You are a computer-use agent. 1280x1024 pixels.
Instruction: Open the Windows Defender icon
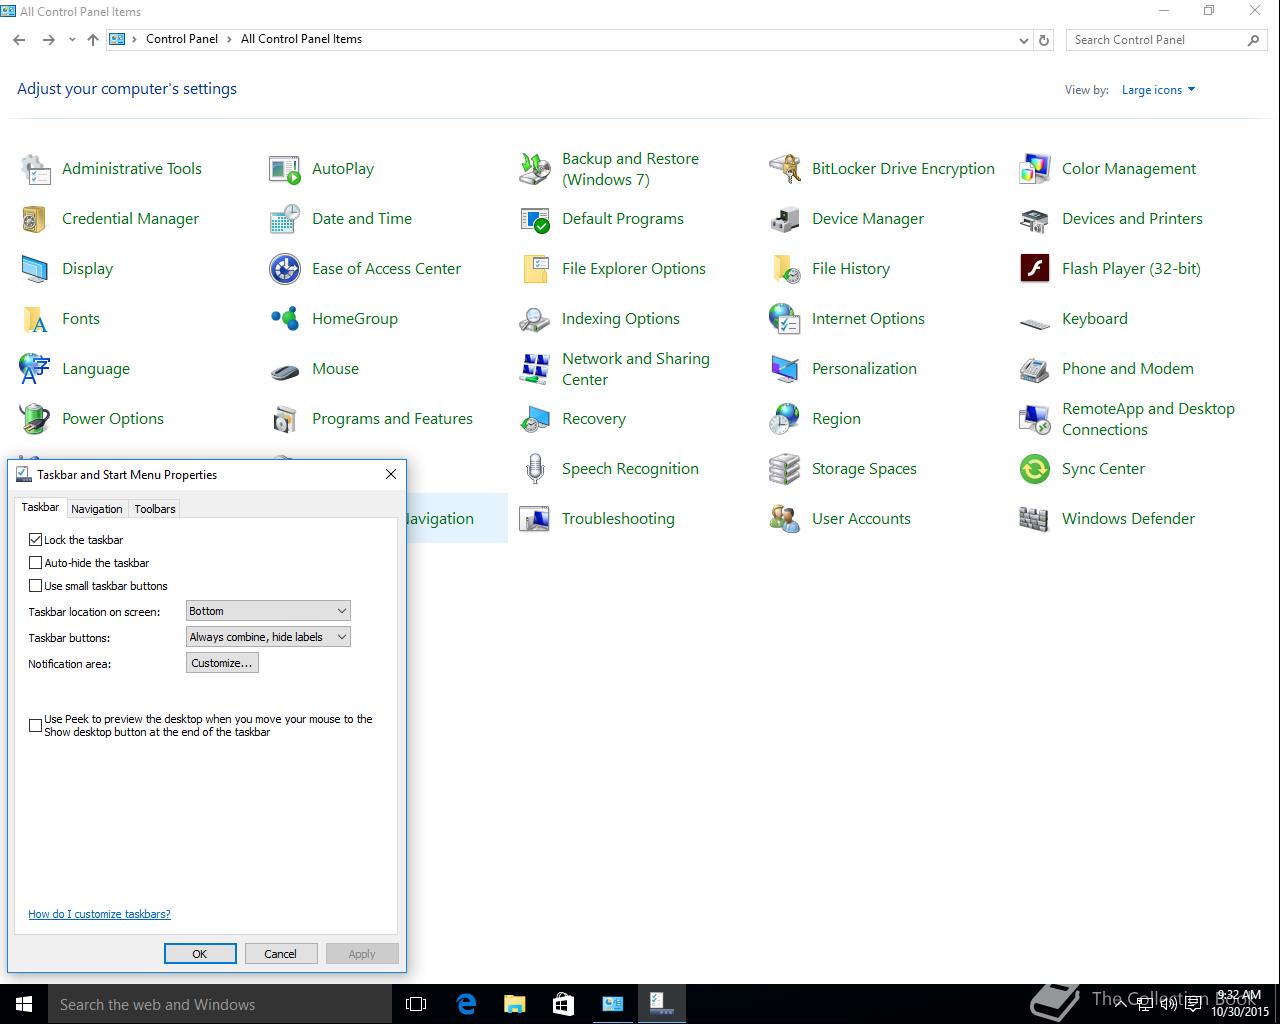1035,519
